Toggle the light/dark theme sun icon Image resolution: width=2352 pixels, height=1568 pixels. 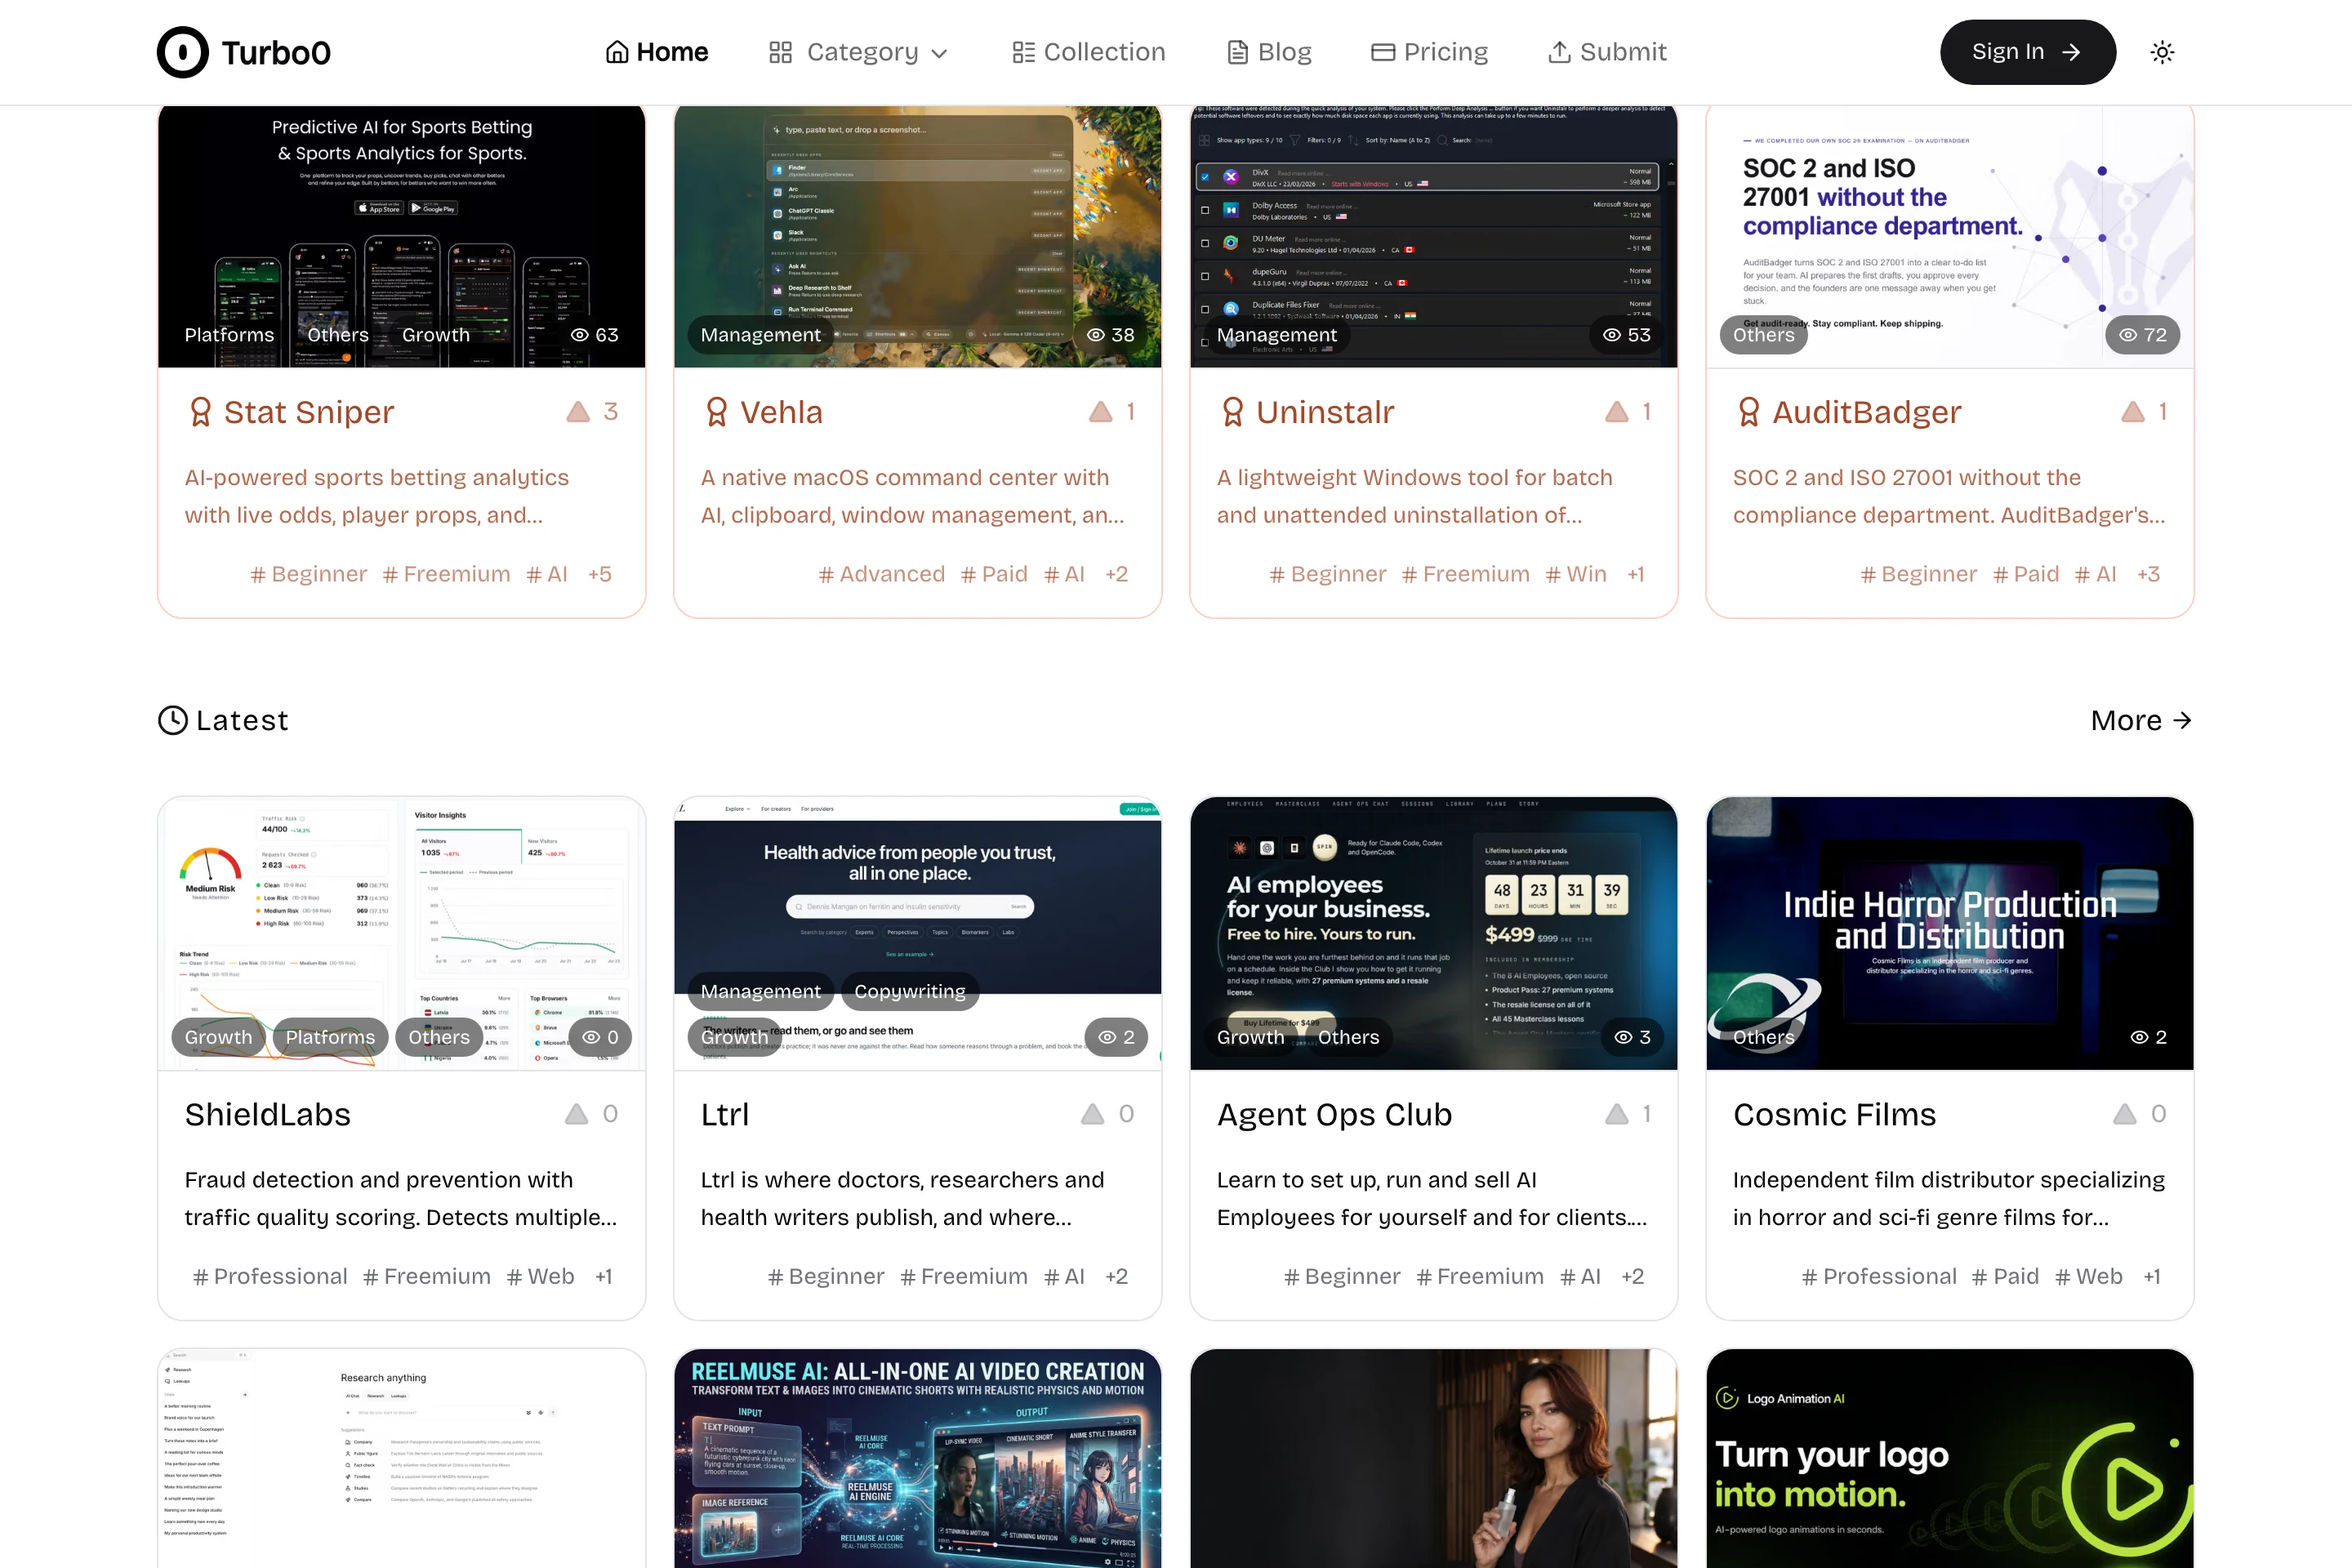[x=2162, y=52]
